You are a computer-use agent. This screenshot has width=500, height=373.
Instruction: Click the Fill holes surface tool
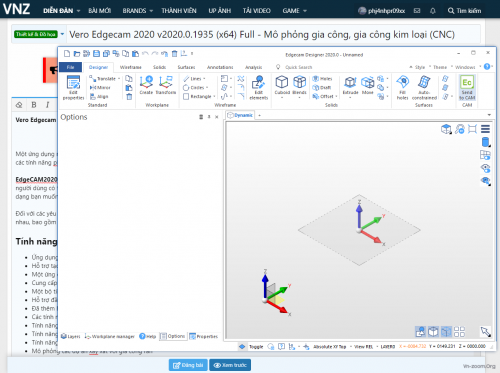point(403,87)
